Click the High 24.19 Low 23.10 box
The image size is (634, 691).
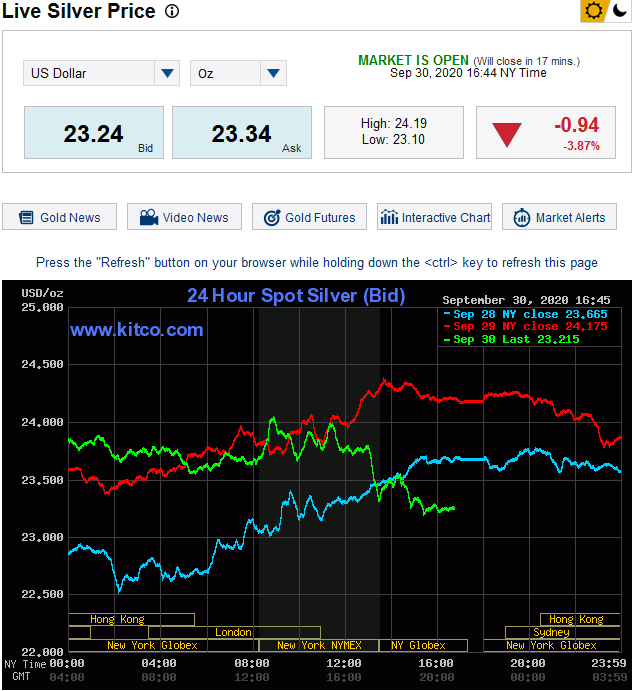click(394, 132)
